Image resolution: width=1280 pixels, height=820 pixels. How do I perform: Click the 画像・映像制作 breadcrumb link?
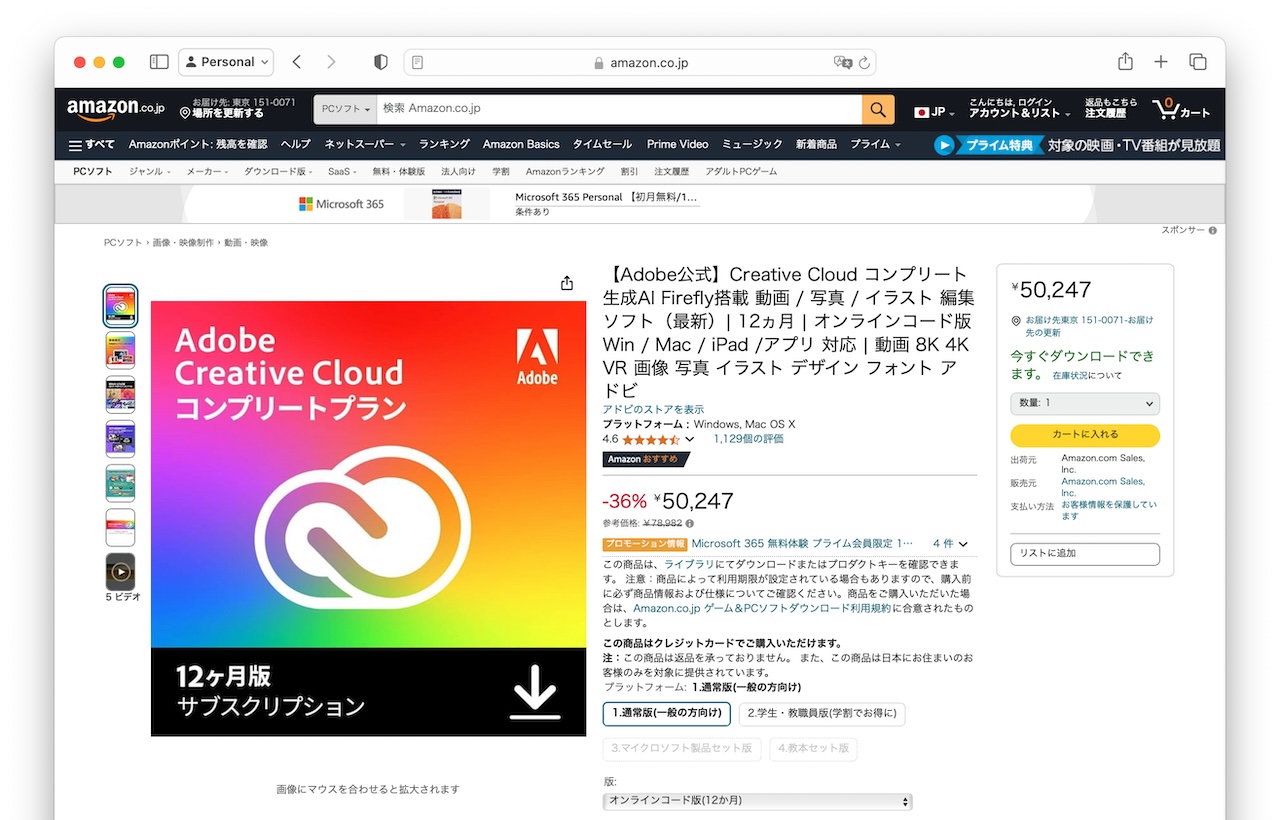click(x=183, y=243)
